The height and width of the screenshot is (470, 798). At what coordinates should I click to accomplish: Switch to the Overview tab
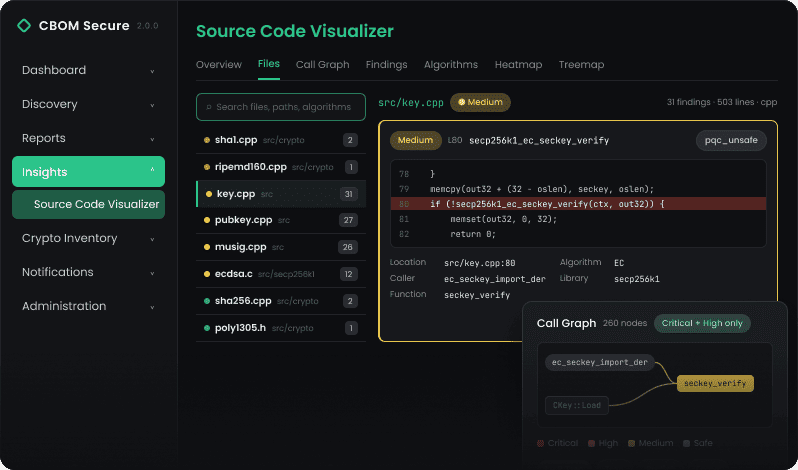[219, 65]
